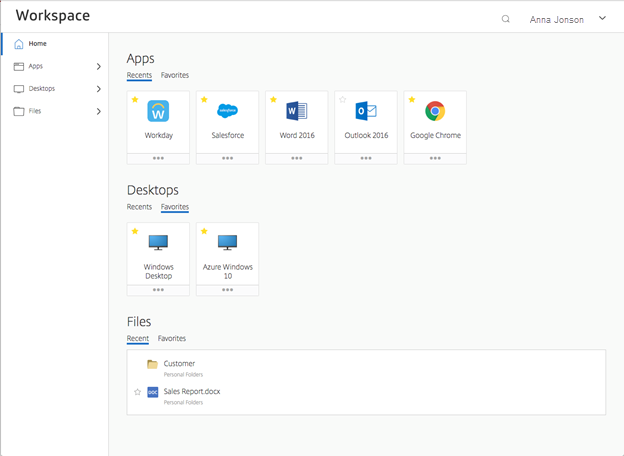The height and width of the screenshot is (456, 624).
Task: Open more options ellipsis under Salesforce
Action: (227, 158)
